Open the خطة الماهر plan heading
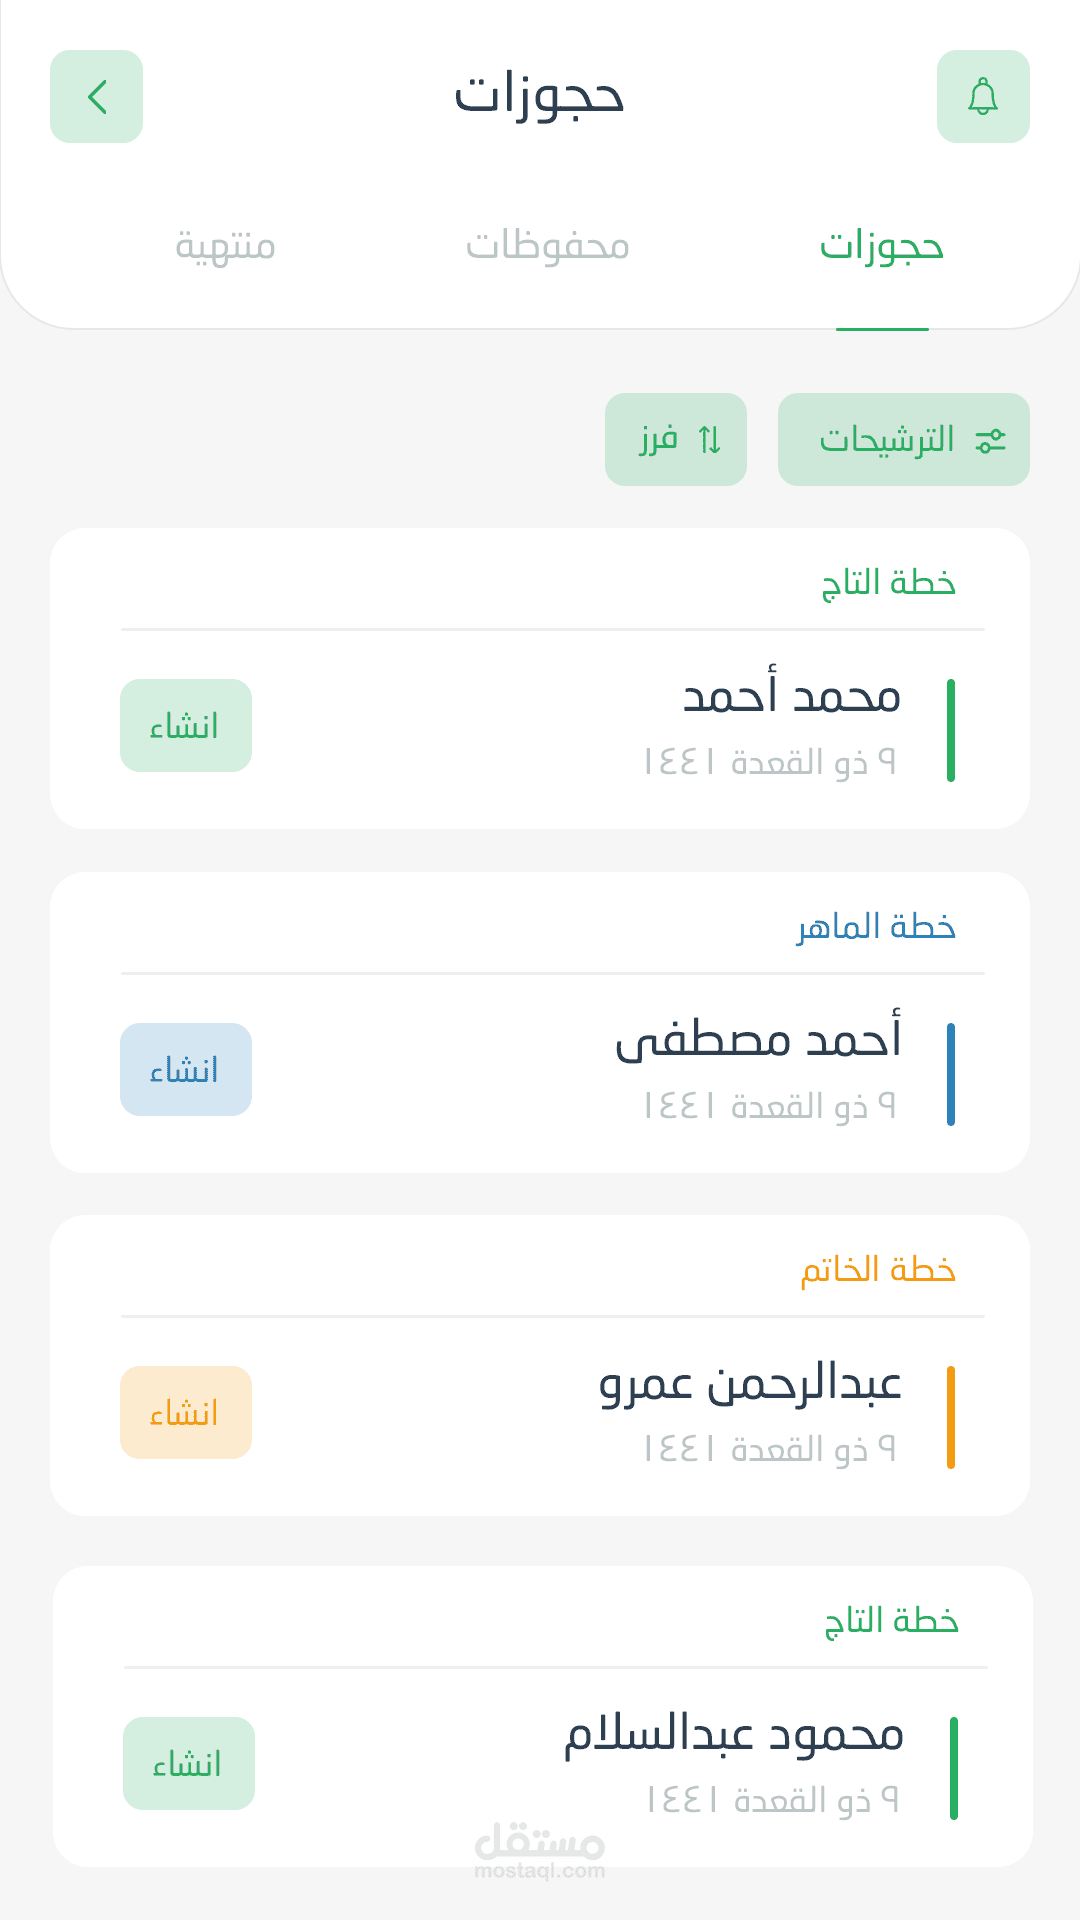Image resolution: width=1080 pixels, height=1920 pixels. (x=876, y=927)
